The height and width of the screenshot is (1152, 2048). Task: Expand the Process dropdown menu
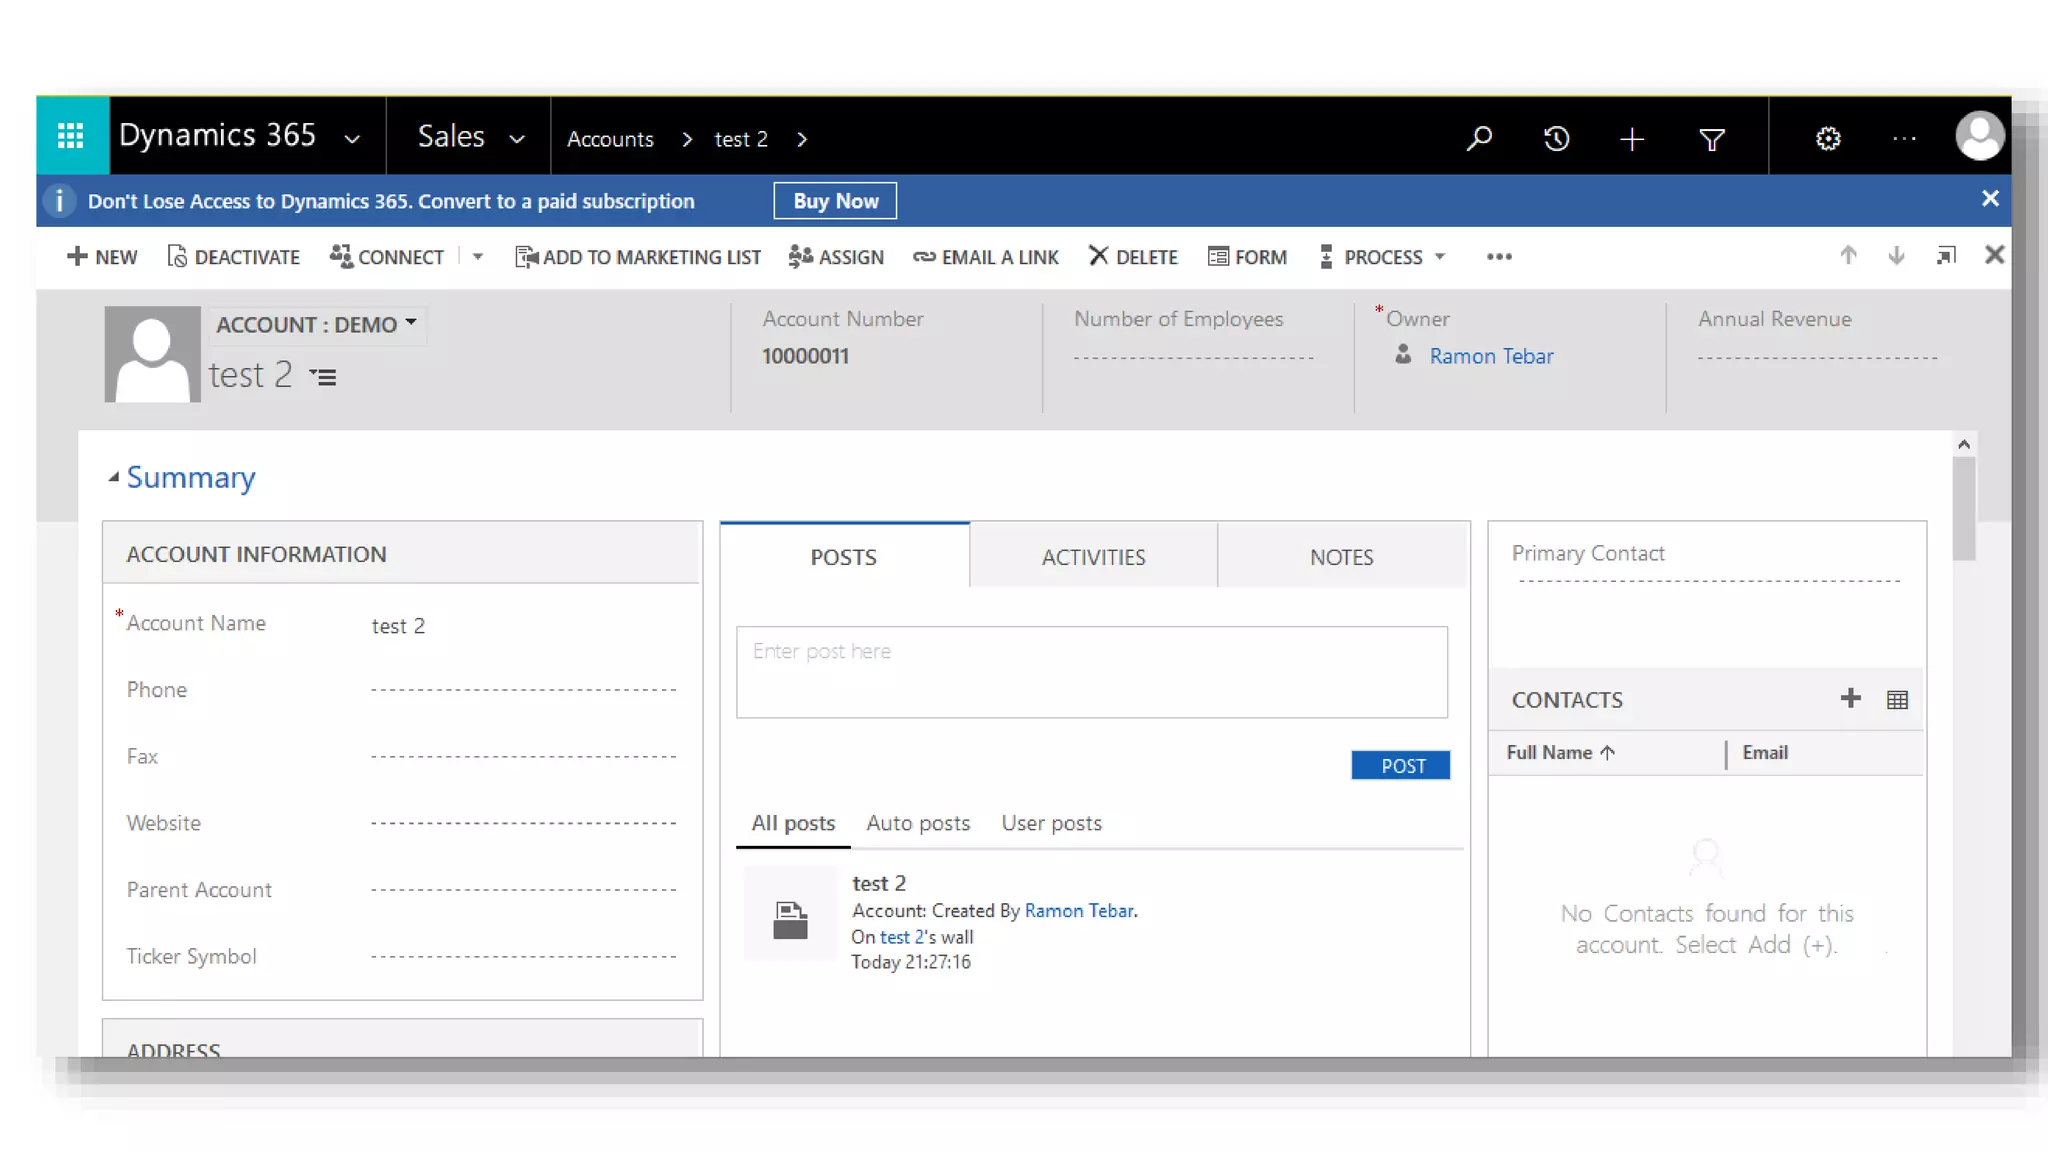click(1440, 257)
